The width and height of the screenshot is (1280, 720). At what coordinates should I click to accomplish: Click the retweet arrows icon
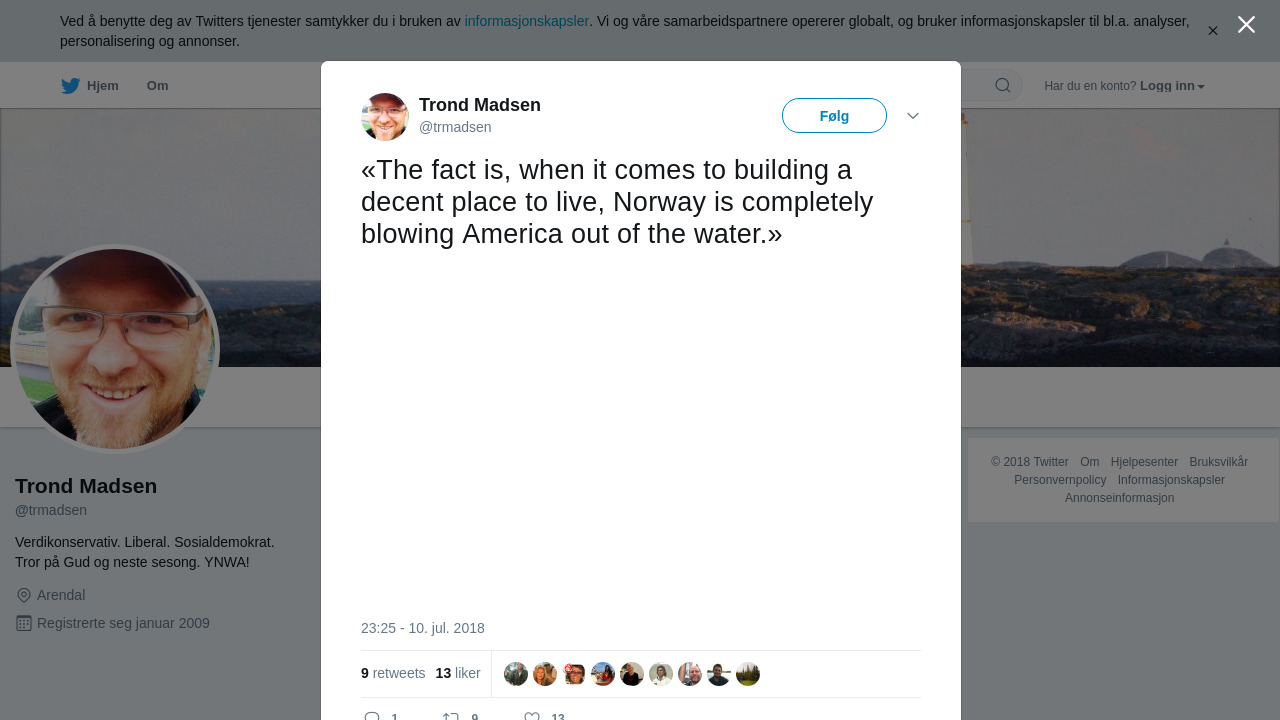[x=450, y=716]
